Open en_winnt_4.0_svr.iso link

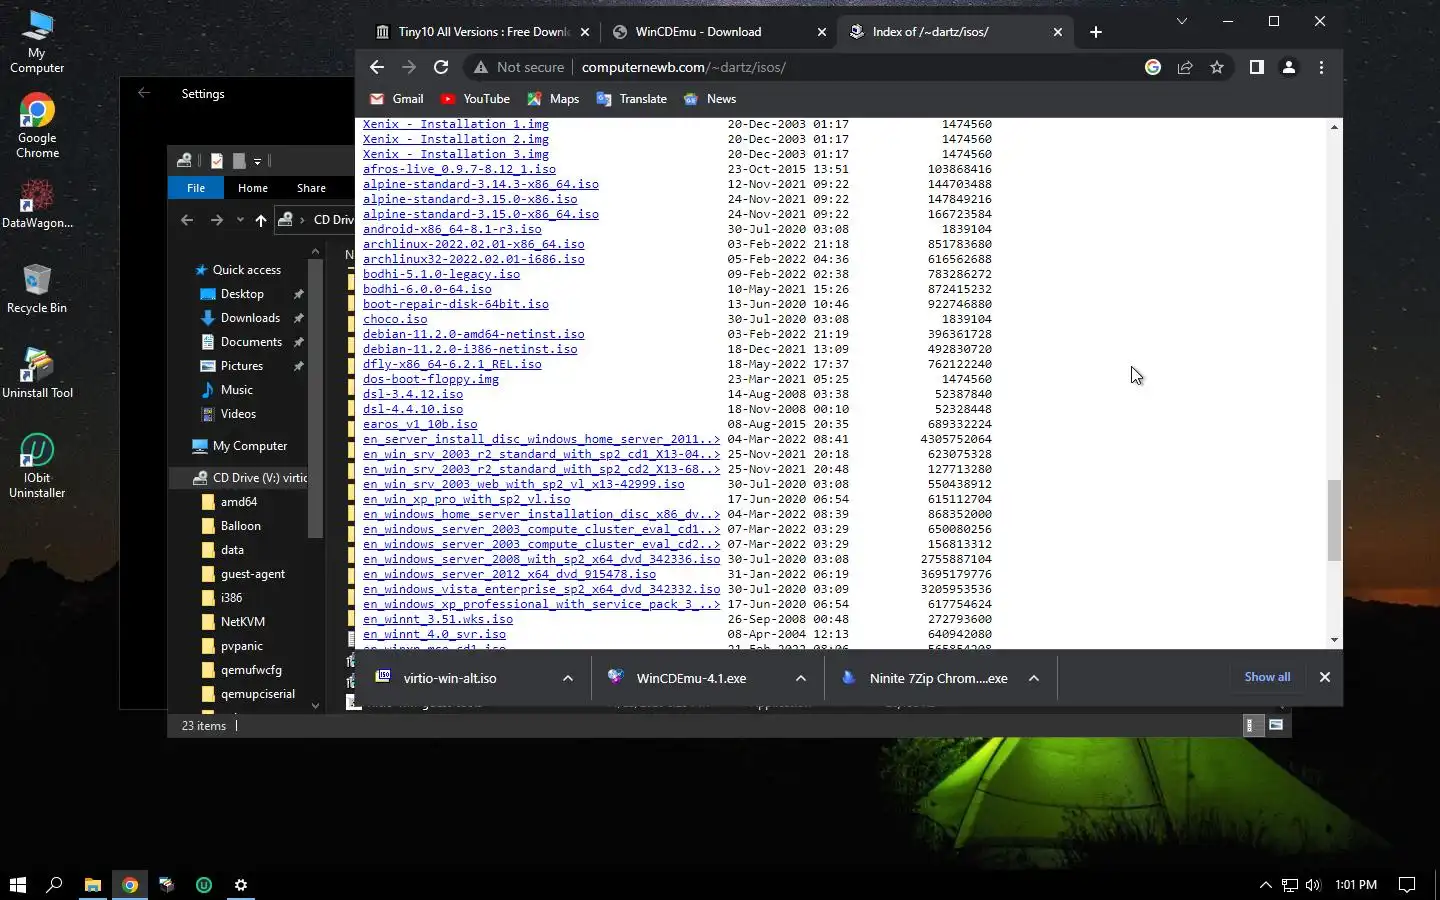click(x=434, y=634)
